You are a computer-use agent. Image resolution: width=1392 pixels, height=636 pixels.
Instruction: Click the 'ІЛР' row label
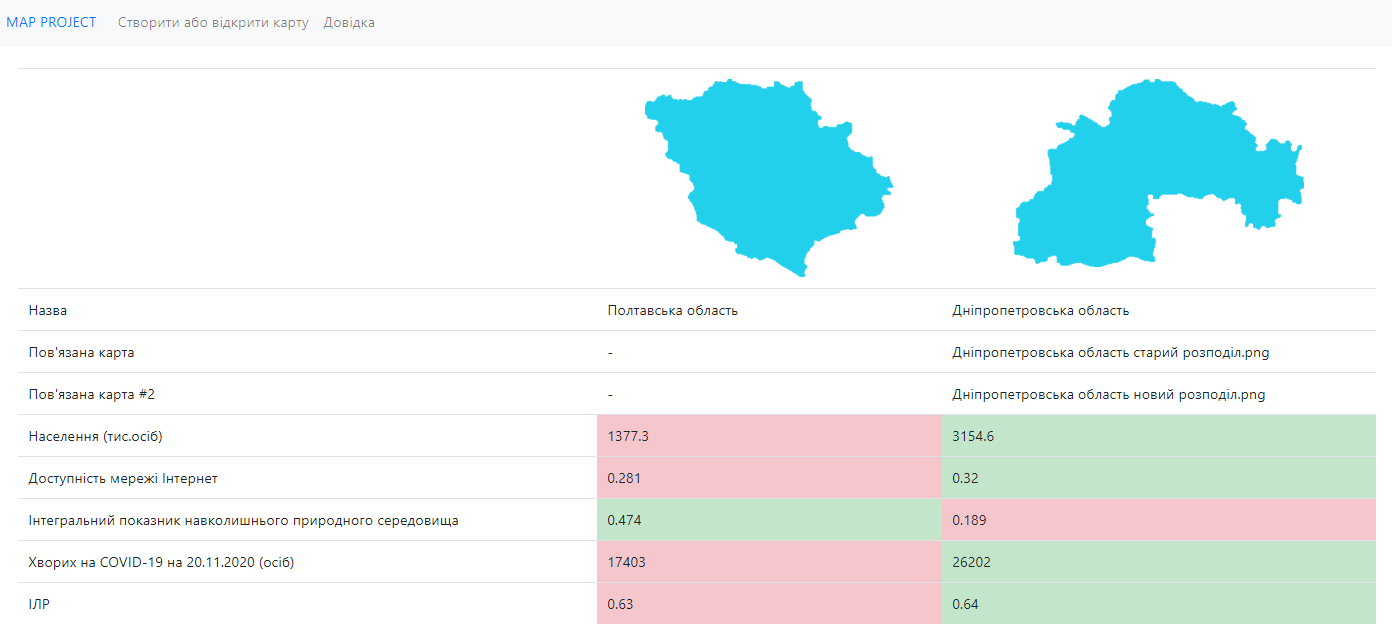coord(38,604)
